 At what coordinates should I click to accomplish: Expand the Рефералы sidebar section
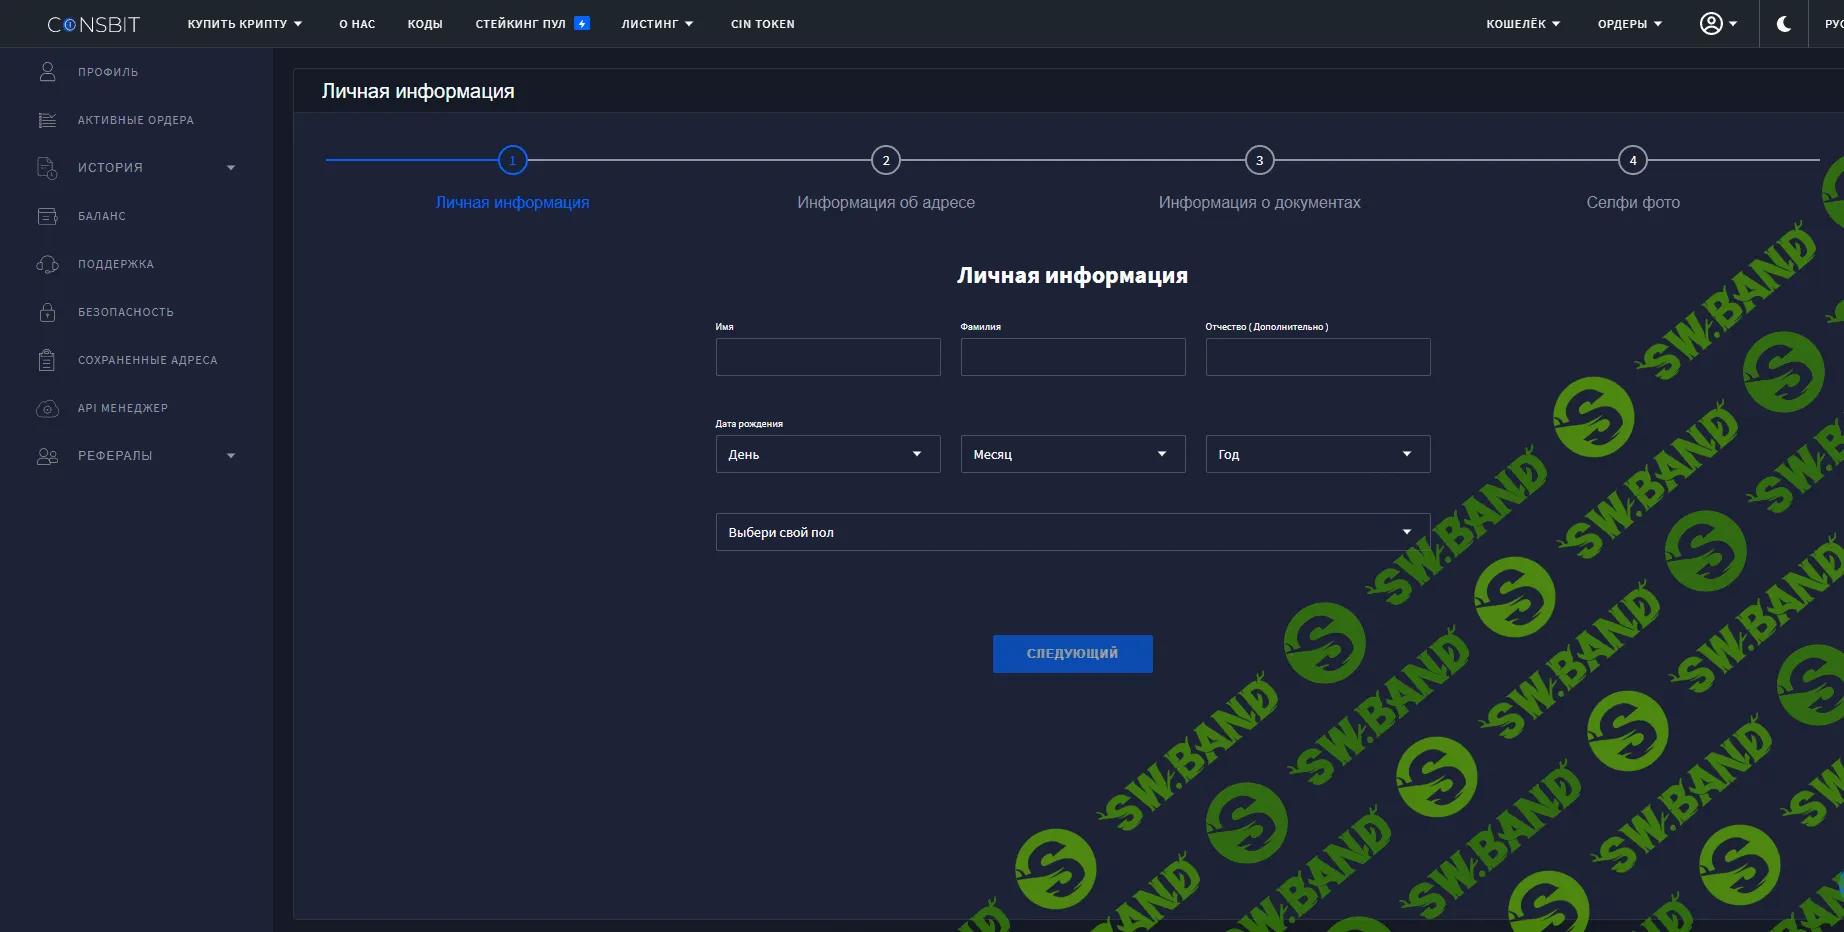(232, 455)
